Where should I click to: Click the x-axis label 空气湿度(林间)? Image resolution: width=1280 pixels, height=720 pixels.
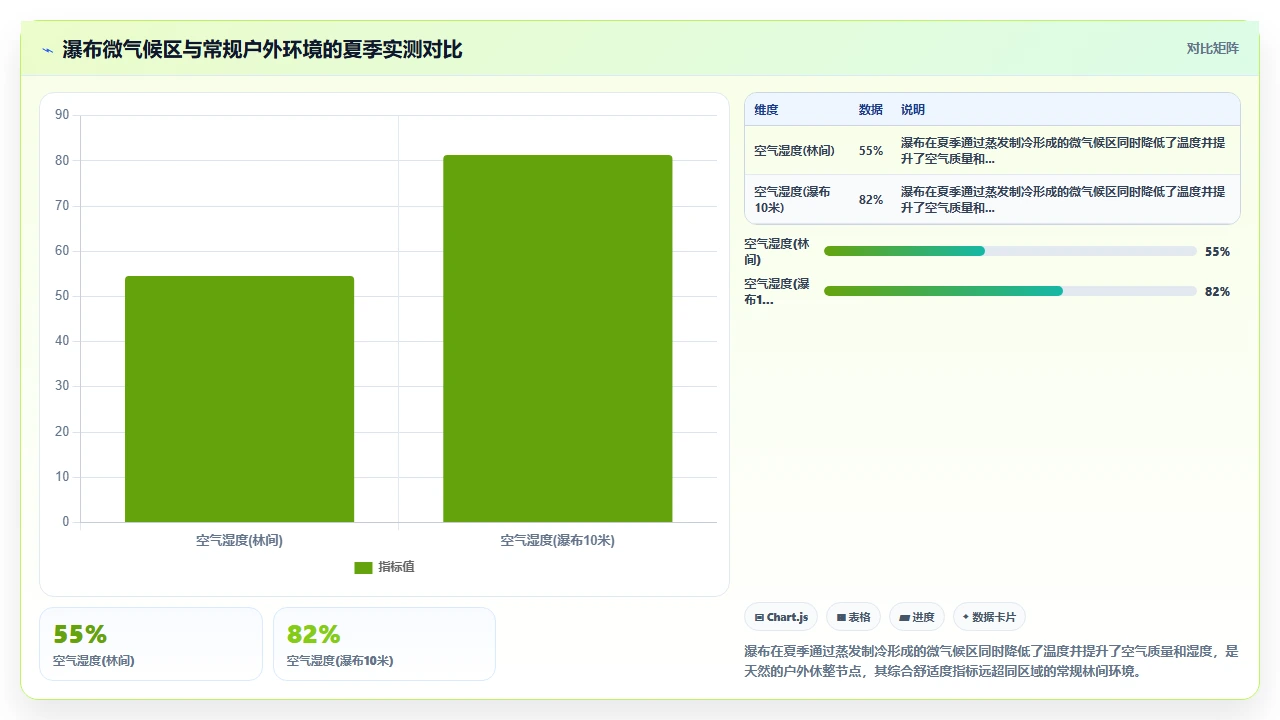[x=239, y=540]
